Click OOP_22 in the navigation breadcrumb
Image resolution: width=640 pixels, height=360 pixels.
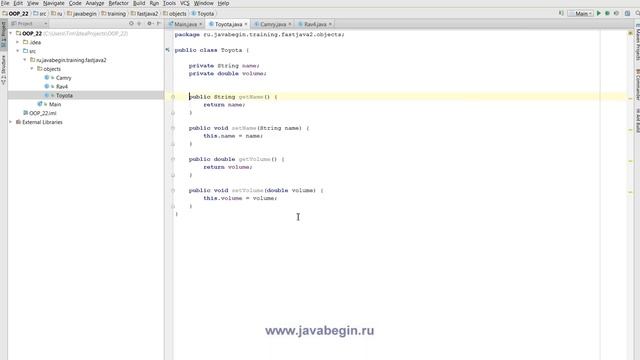coord(16,13)
